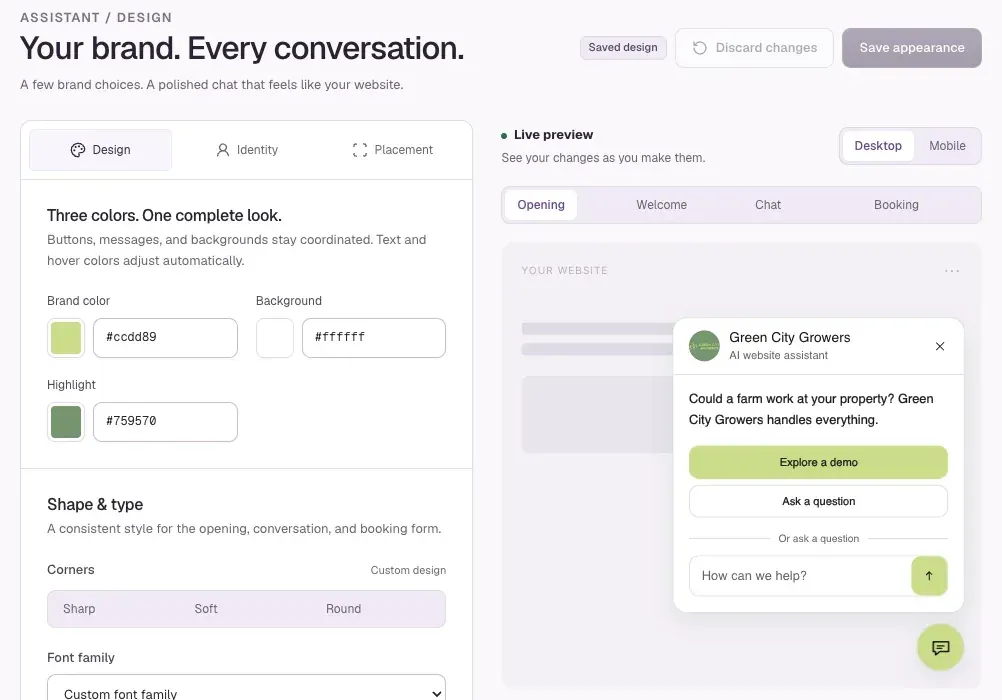Click the undo arrow icon in Discard changes

pyautogui.click(x=700, y=48)
